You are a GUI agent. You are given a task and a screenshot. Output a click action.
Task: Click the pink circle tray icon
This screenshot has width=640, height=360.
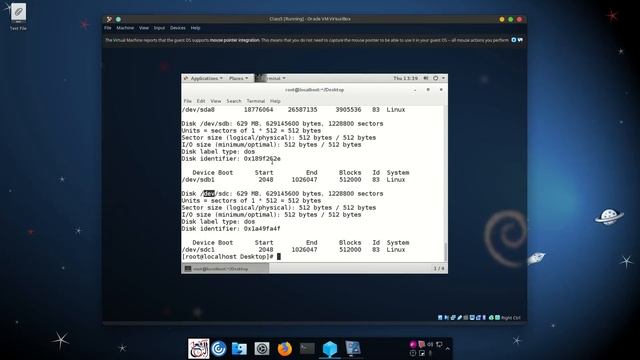[413, 344]
